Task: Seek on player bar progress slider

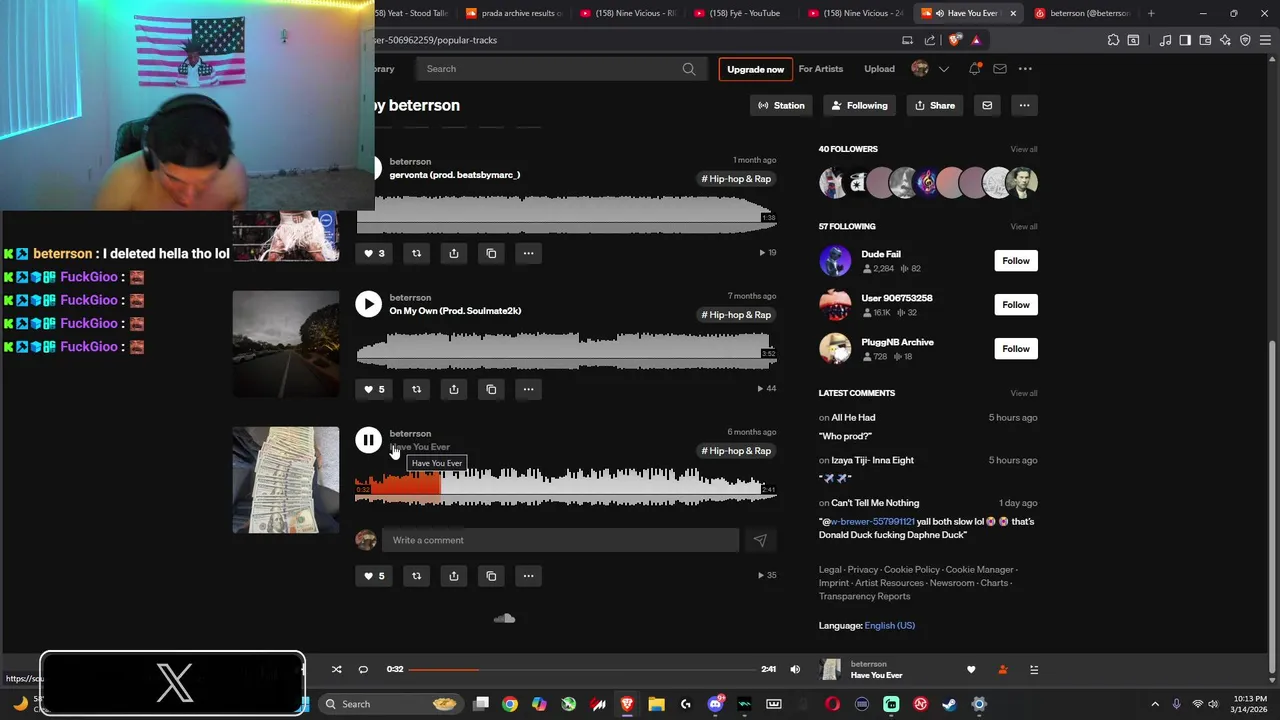Action: click(x=582, y=669)
